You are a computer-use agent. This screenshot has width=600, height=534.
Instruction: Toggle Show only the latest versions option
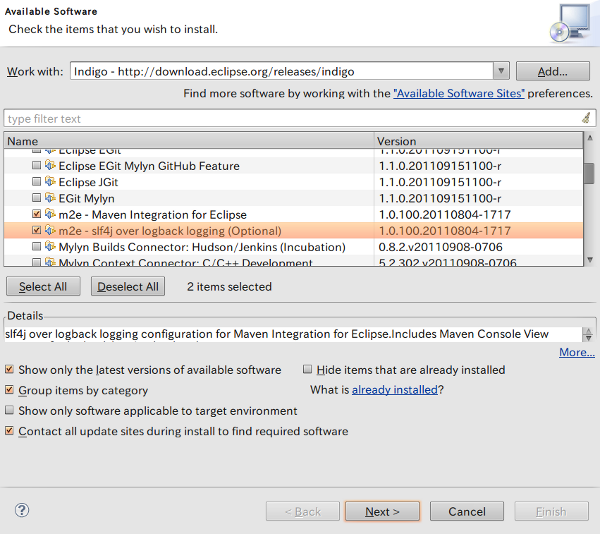[9, 370]
